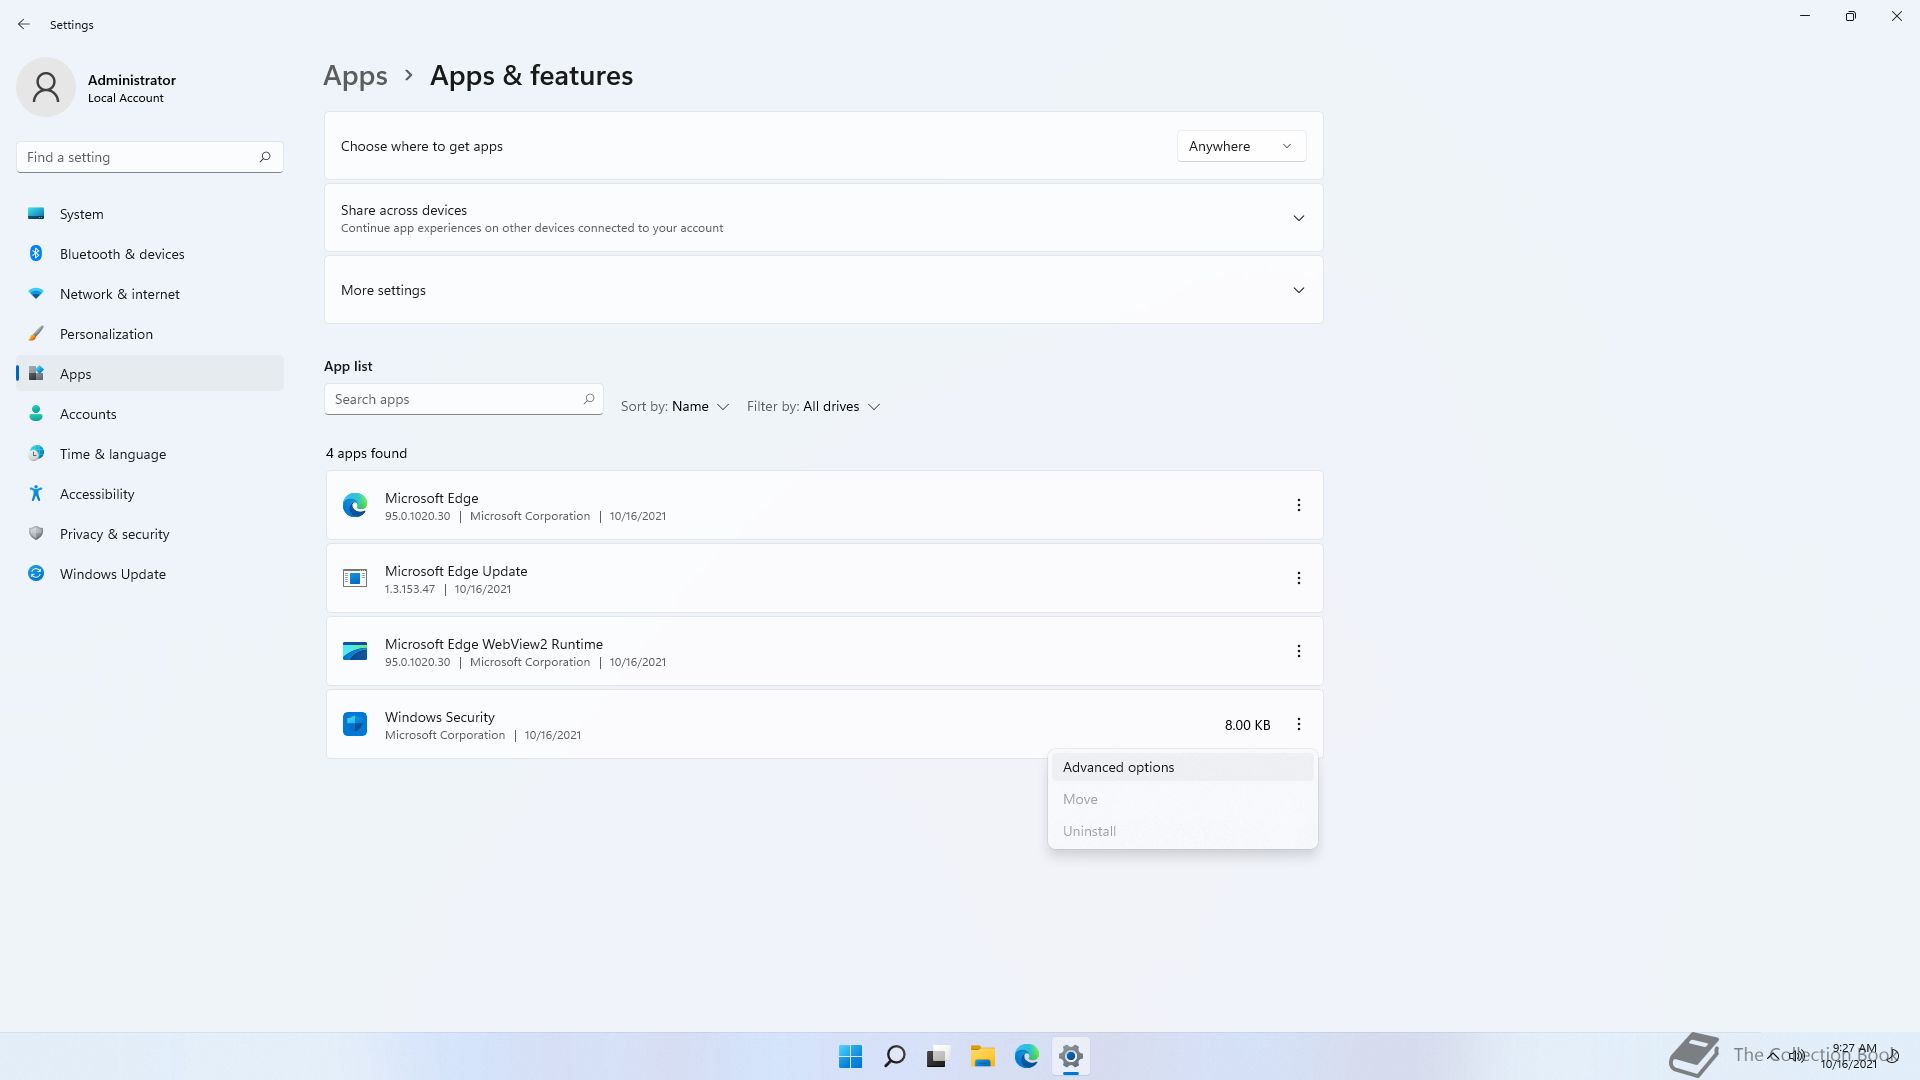
Task: Click the magnifier icon in Search apps
Action: tap(589, 399)
